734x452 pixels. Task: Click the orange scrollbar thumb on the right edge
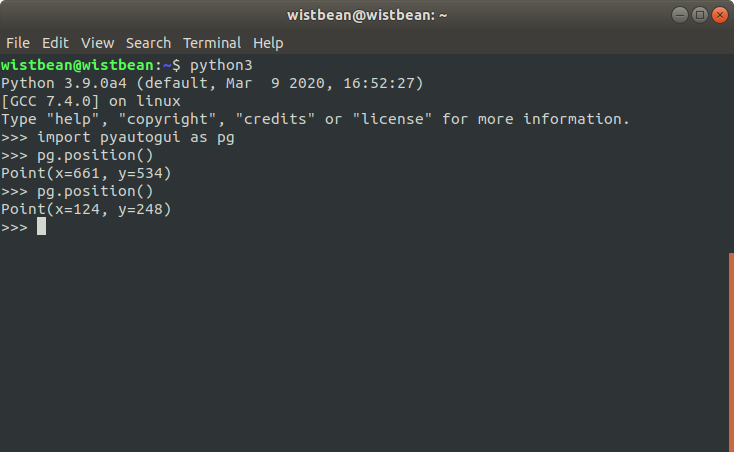pyautogui.click(x=731, y=352)
